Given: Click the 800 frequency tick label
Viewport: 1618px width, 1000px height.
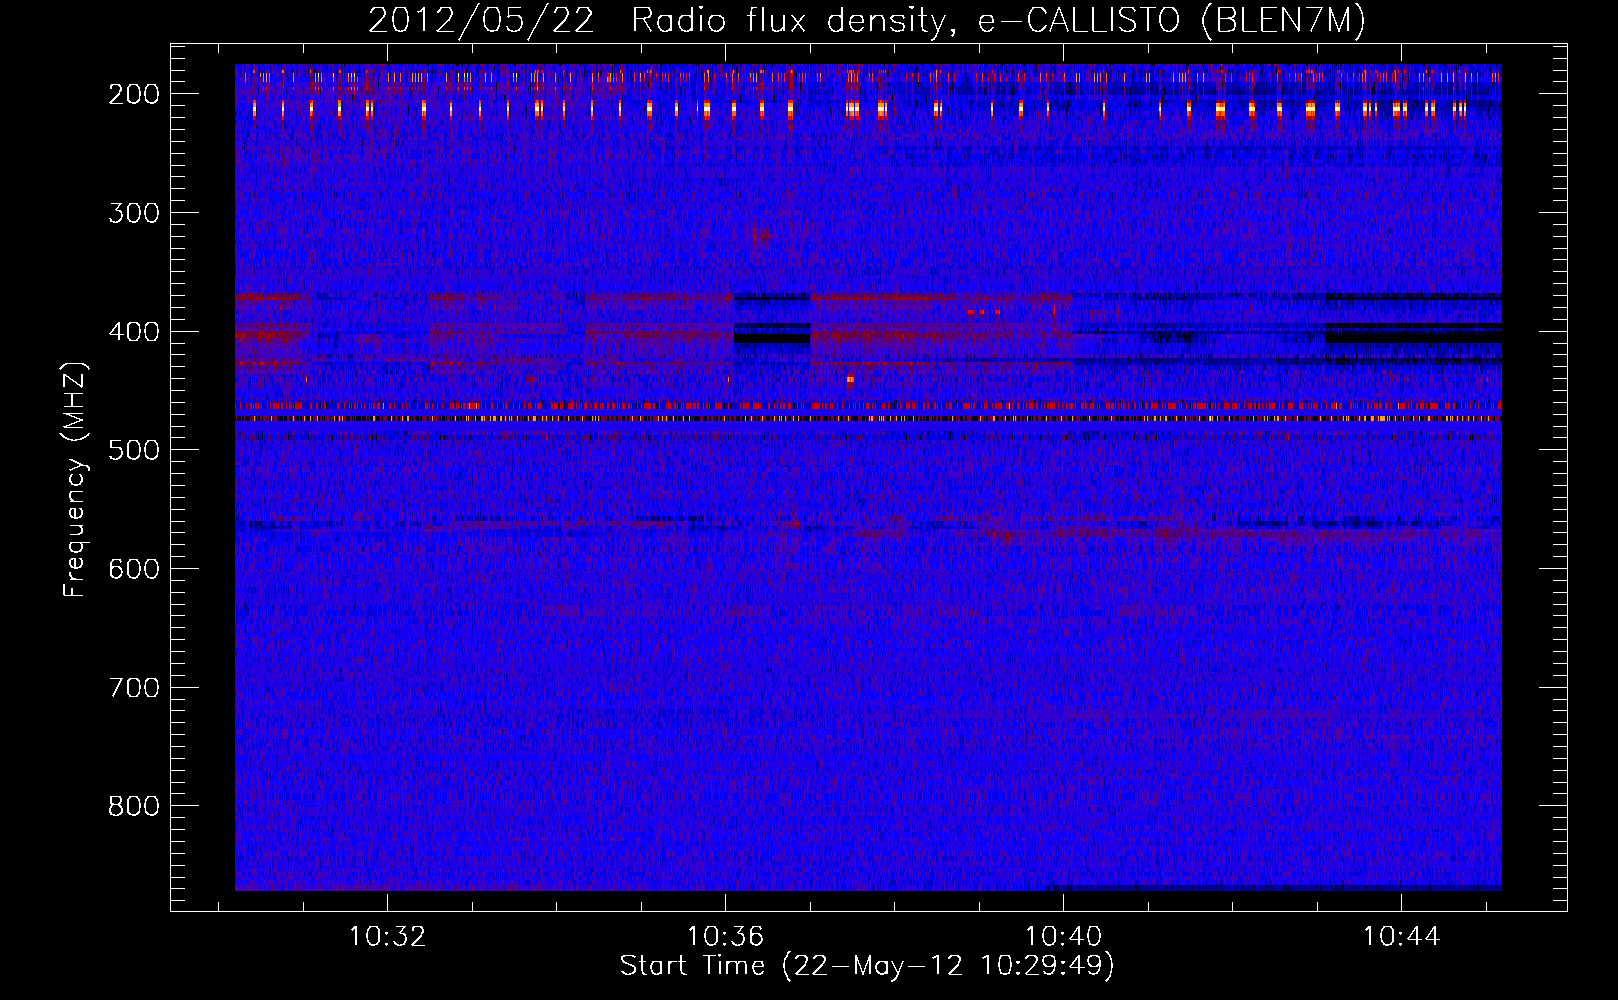Looking at the screenshot, I should pyautogui.click(x=133, y=806).
